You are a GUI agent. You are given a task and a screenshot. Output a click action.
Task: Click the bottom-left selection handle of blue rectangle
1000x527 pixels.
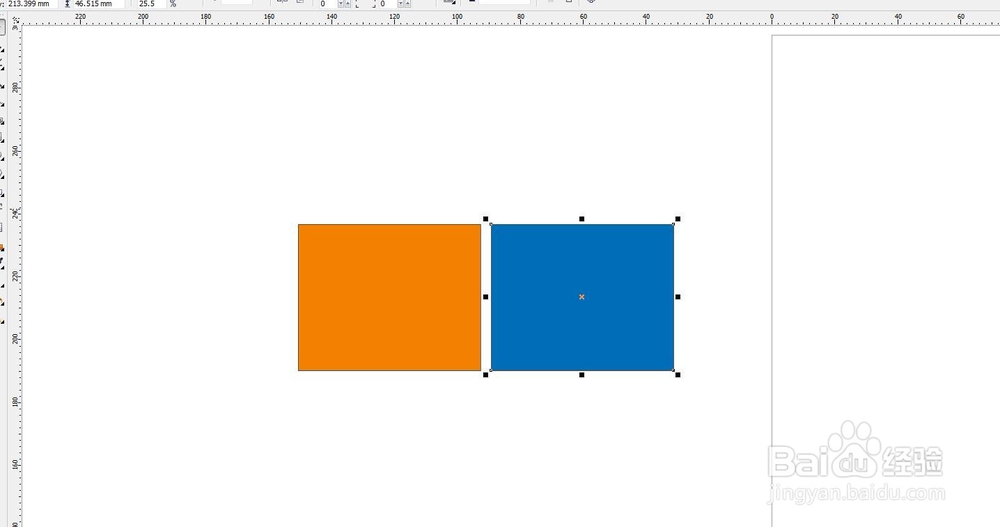pyautogui.click(x=486, y=375)
